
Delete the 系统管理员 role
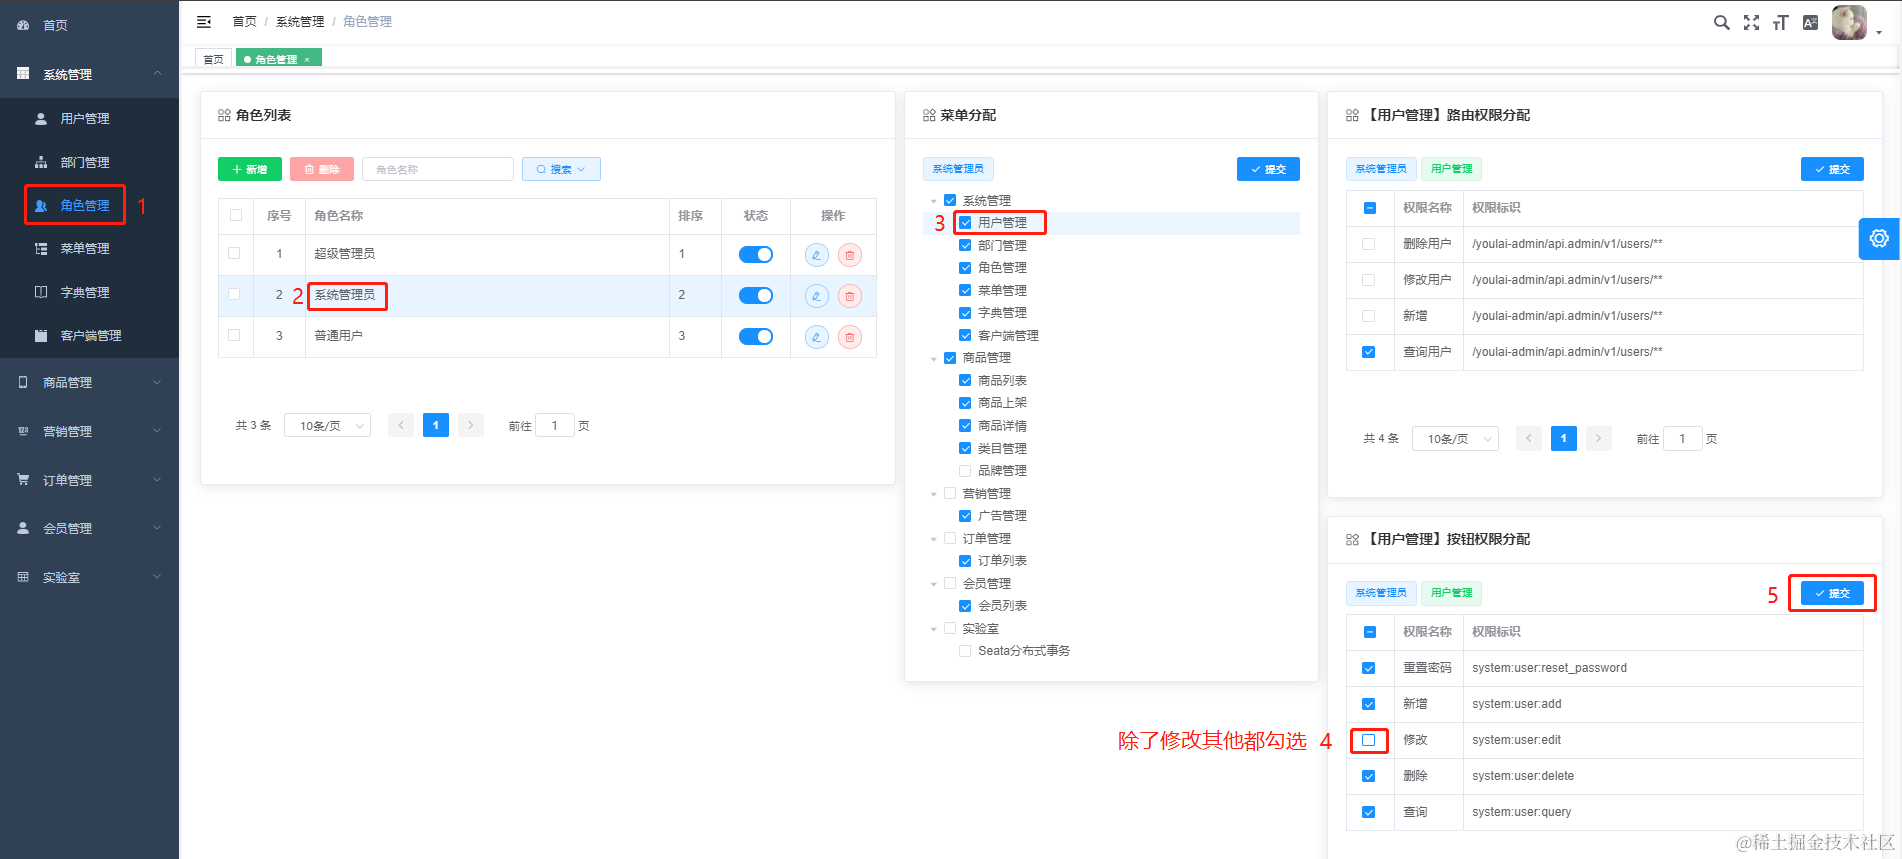[849, 296]
